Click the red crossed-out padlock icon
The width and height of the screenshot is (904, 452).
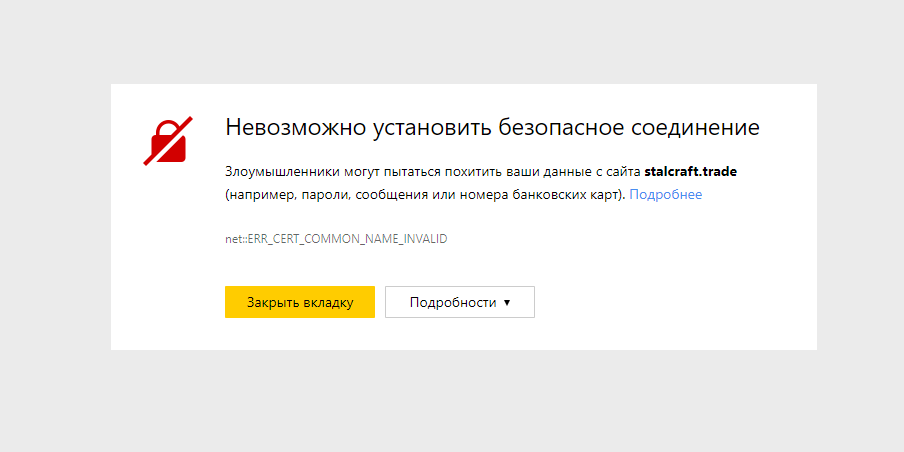(x=168, y=141)
